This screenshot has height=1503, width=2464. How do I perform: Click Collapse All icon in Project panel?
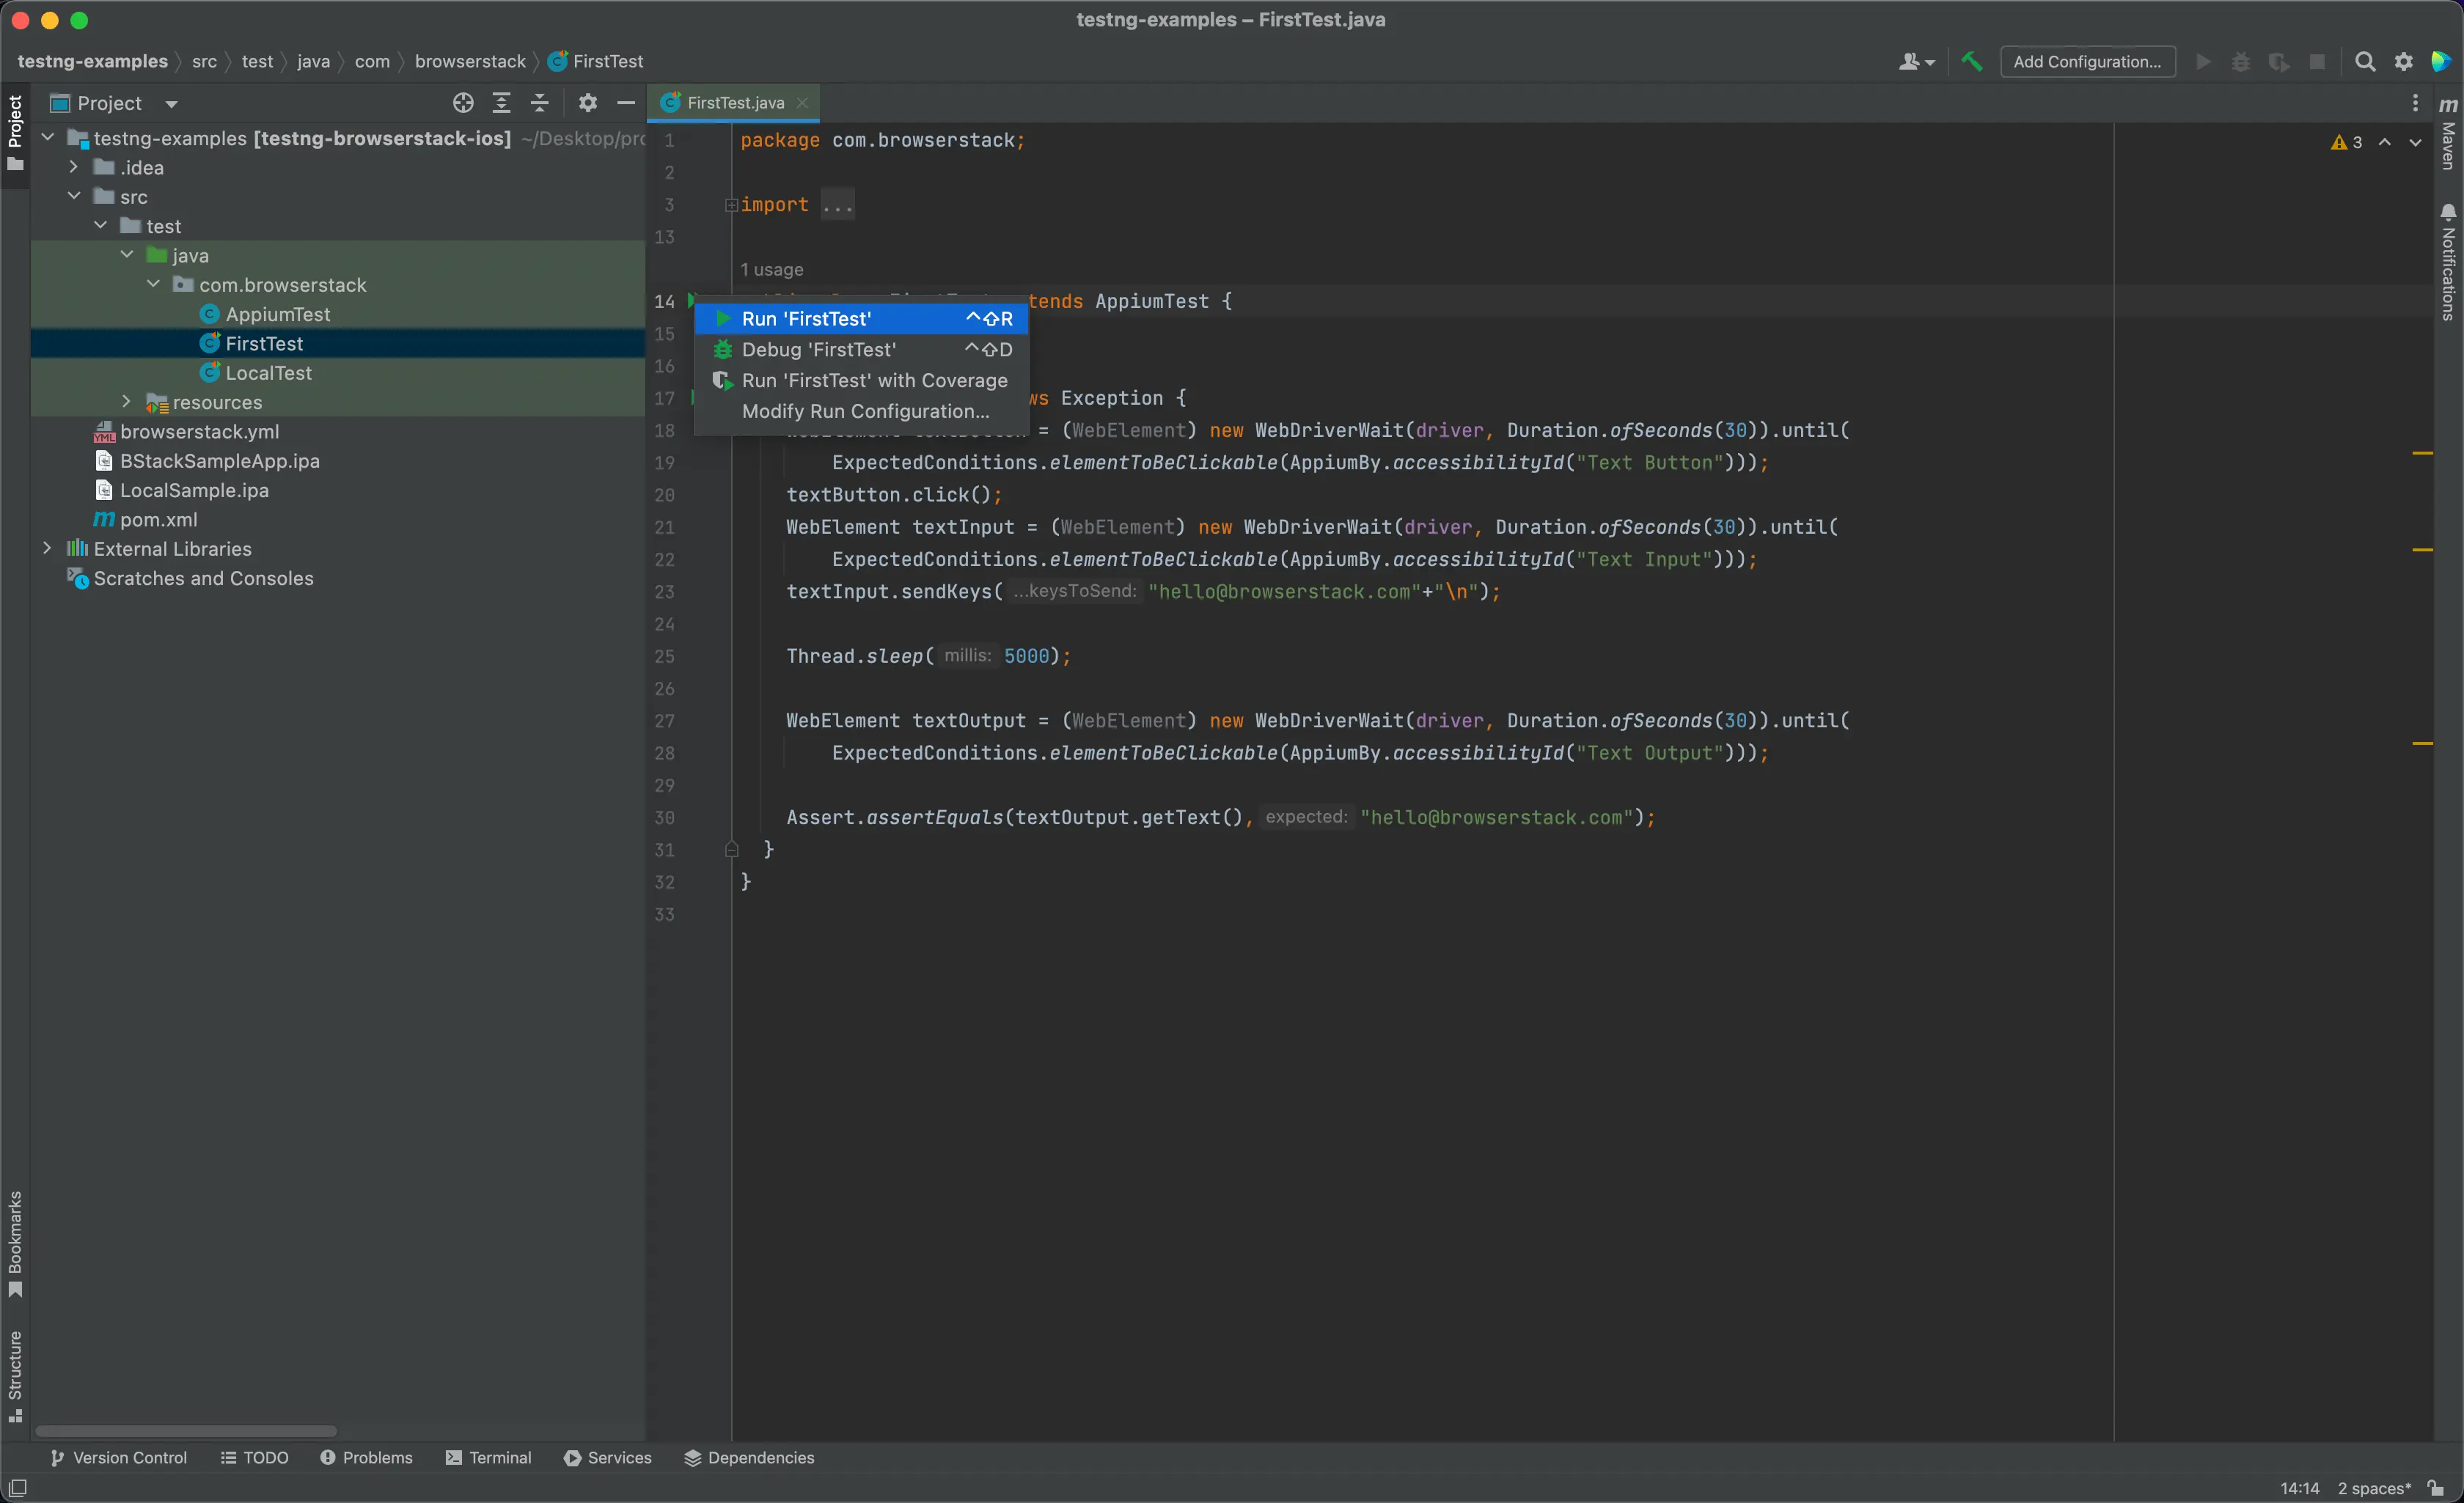click(540, 103)
